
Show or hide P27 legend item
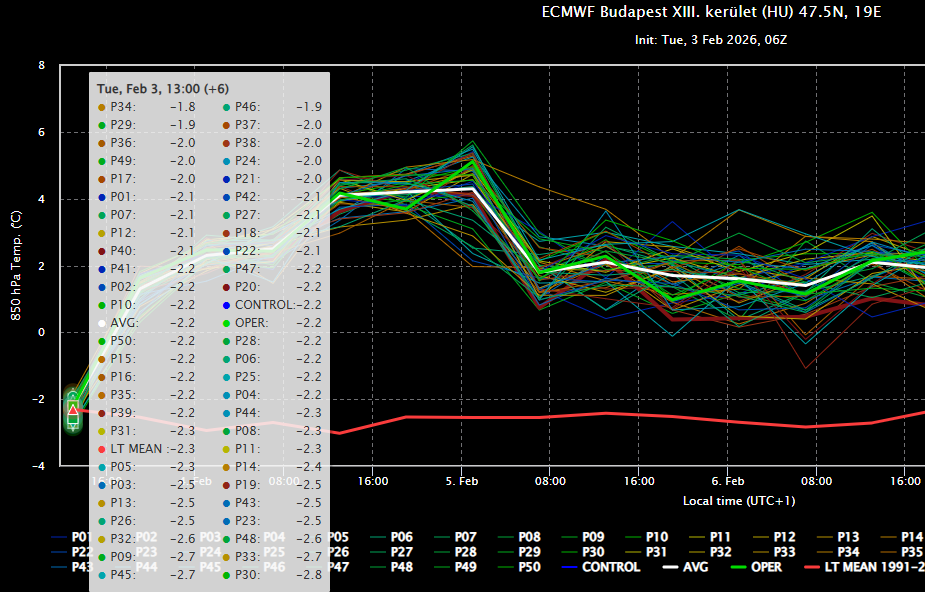pos(402,552)
